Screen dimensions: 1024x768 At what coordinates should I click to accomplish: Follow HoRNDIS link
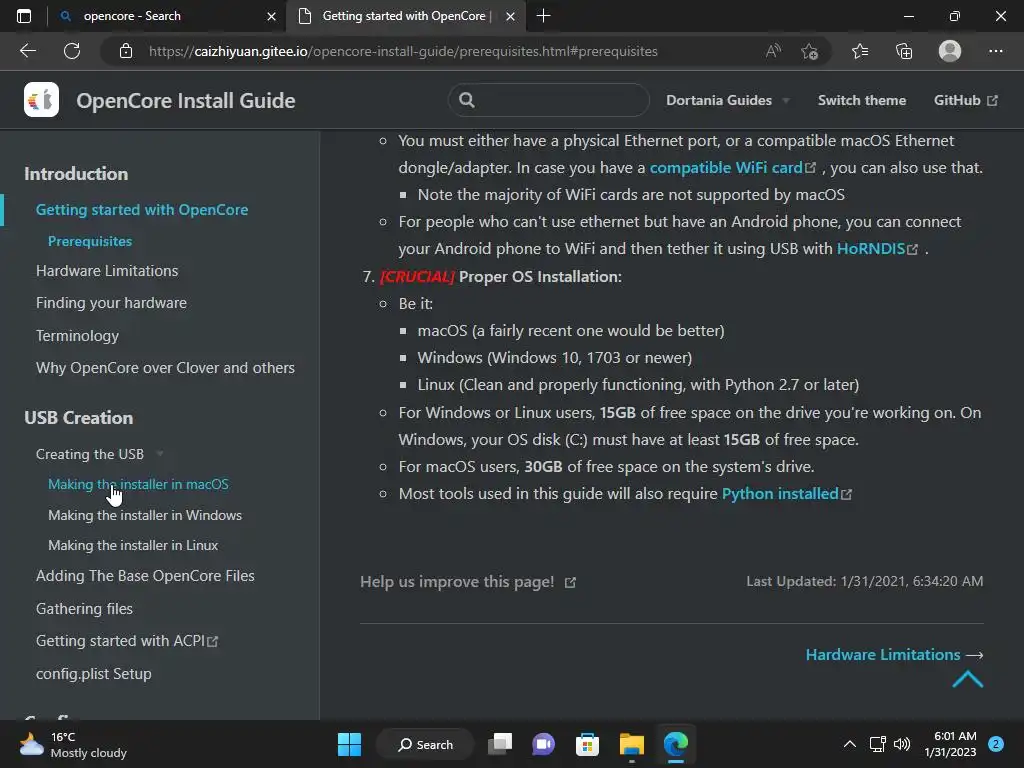[877, 248]
